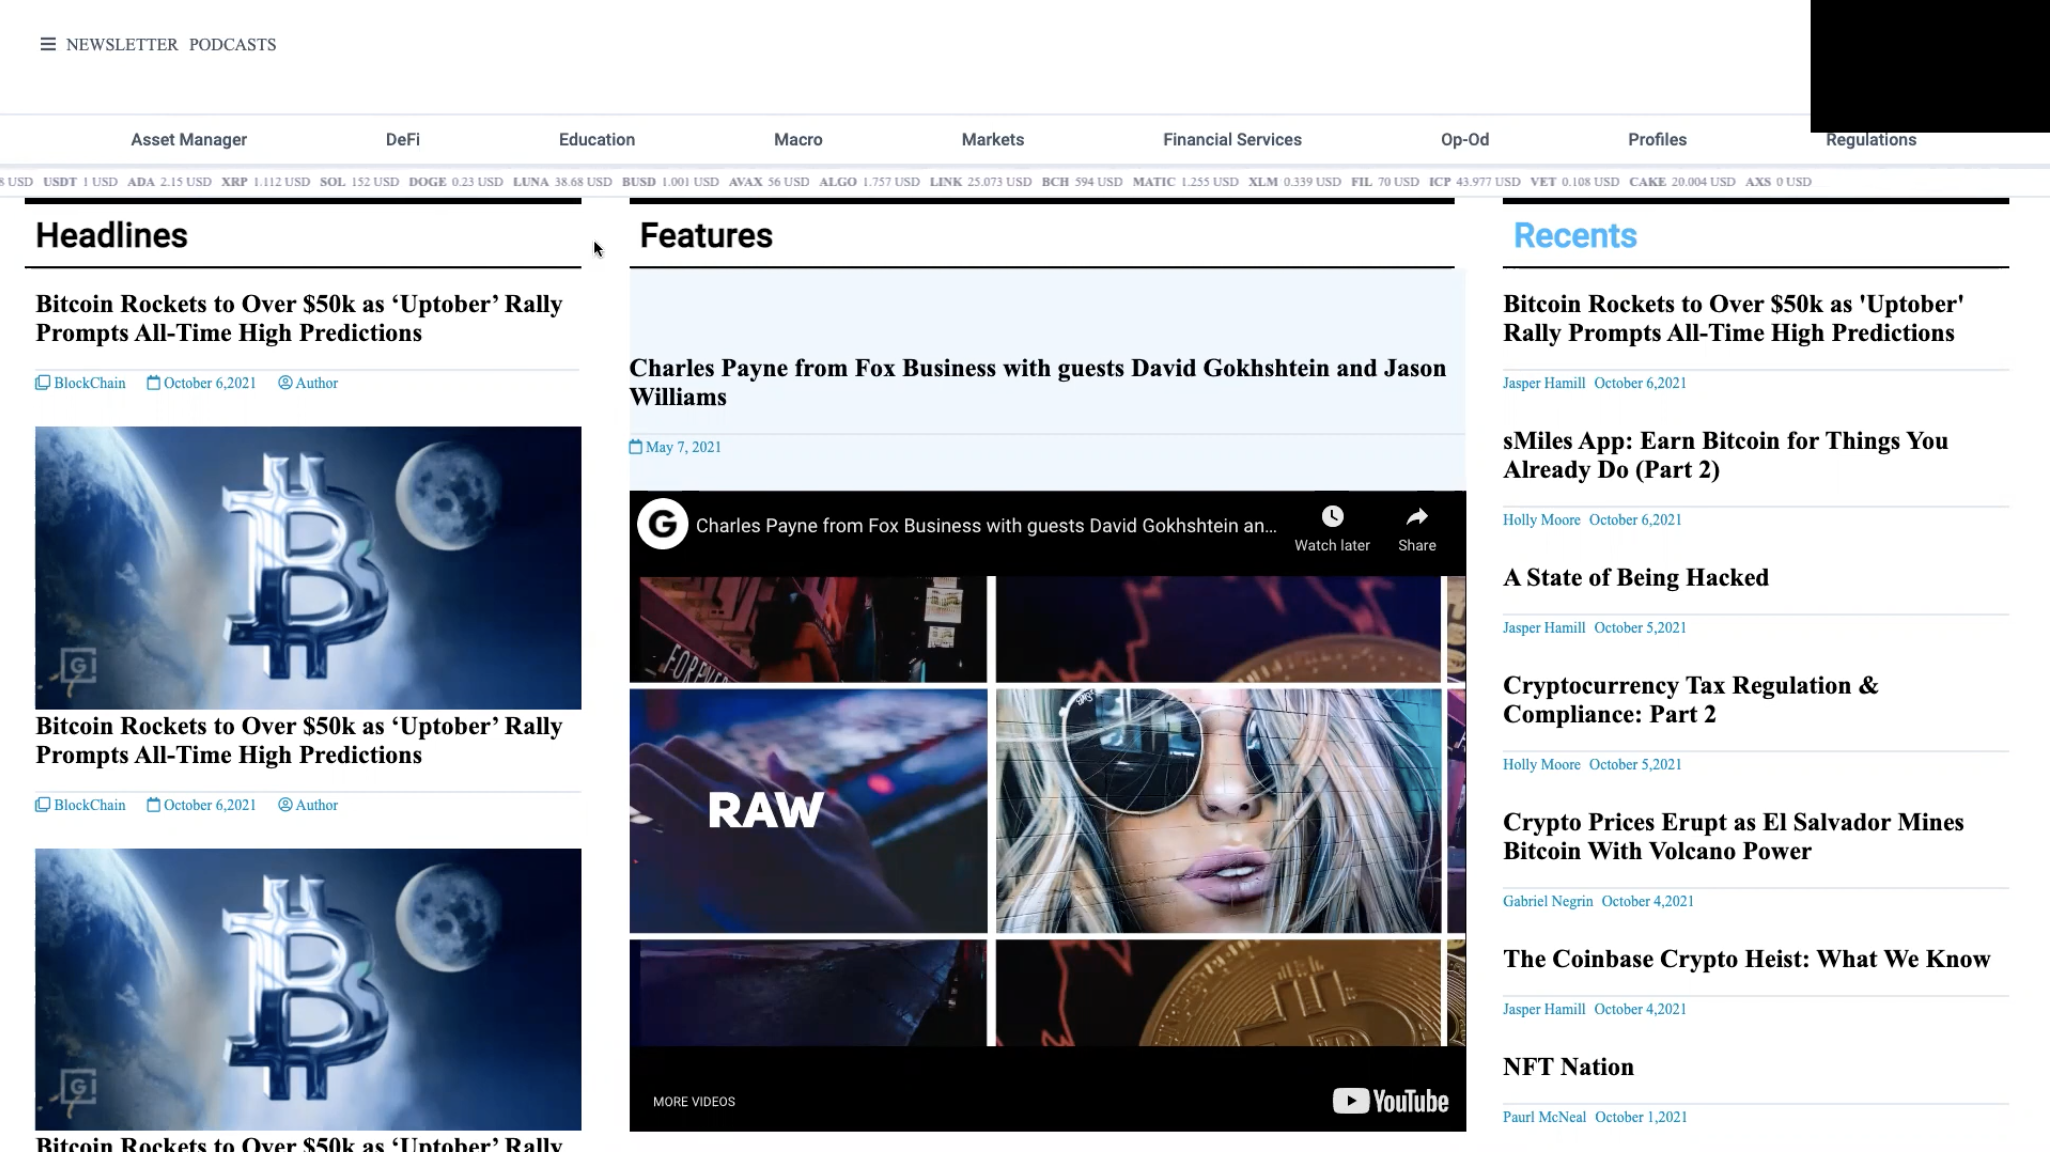The width and height of the screenshot is (2050, 1152).
Task: Open Charles Payne Fox Business feature title
Action: 1037,382
